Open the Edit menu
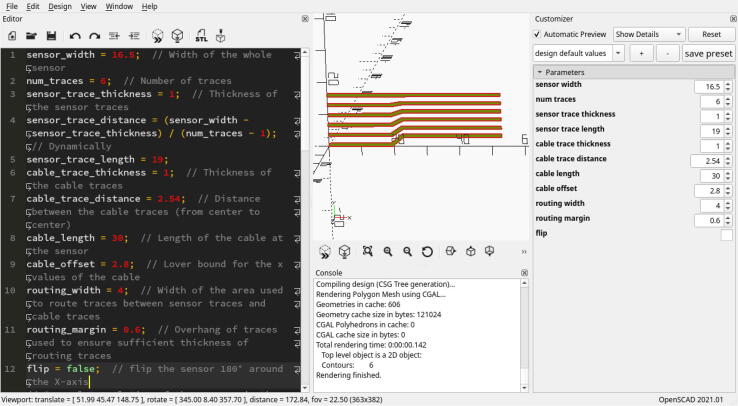738x406 pixels. 32,7
